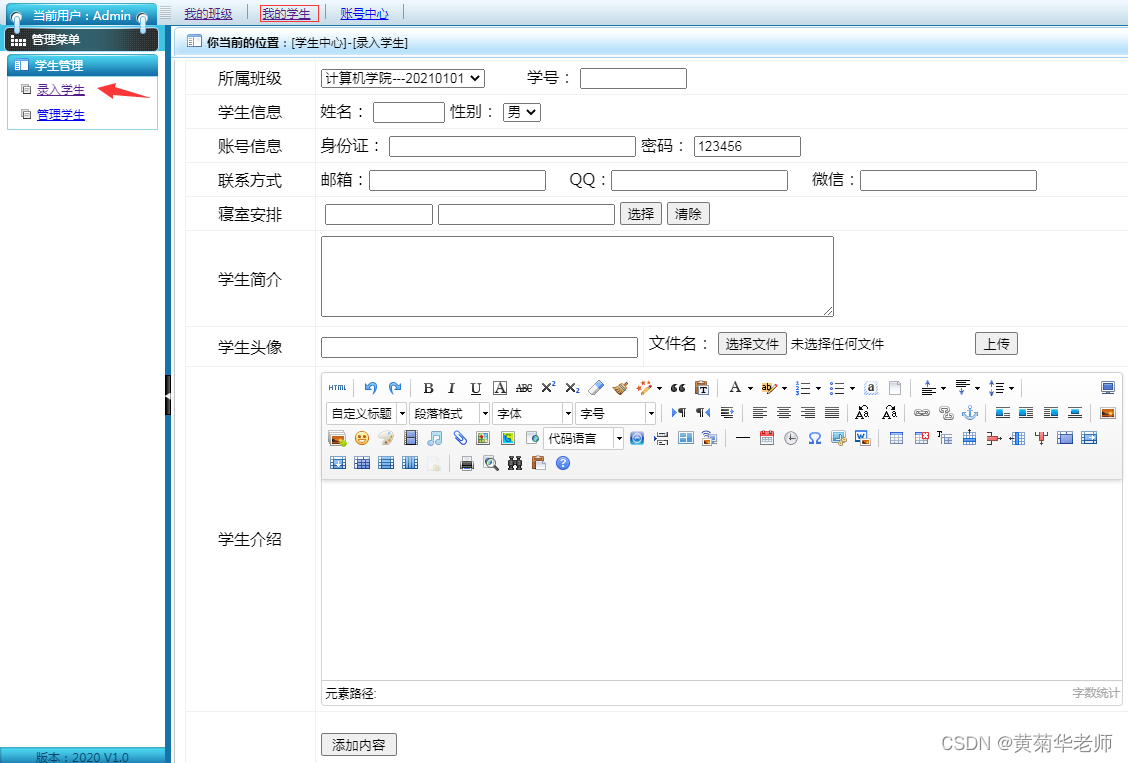Undo the last edit in the rich text editor

point(370,388)
